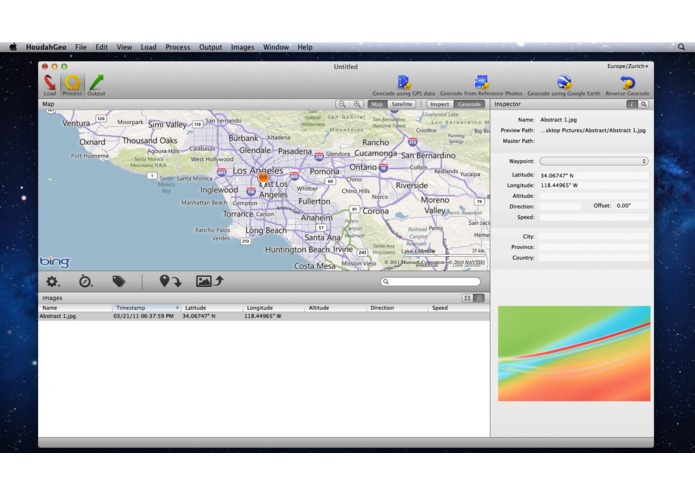Open the Process menu
Screen dimensions: 695x494
pos(178,47)
